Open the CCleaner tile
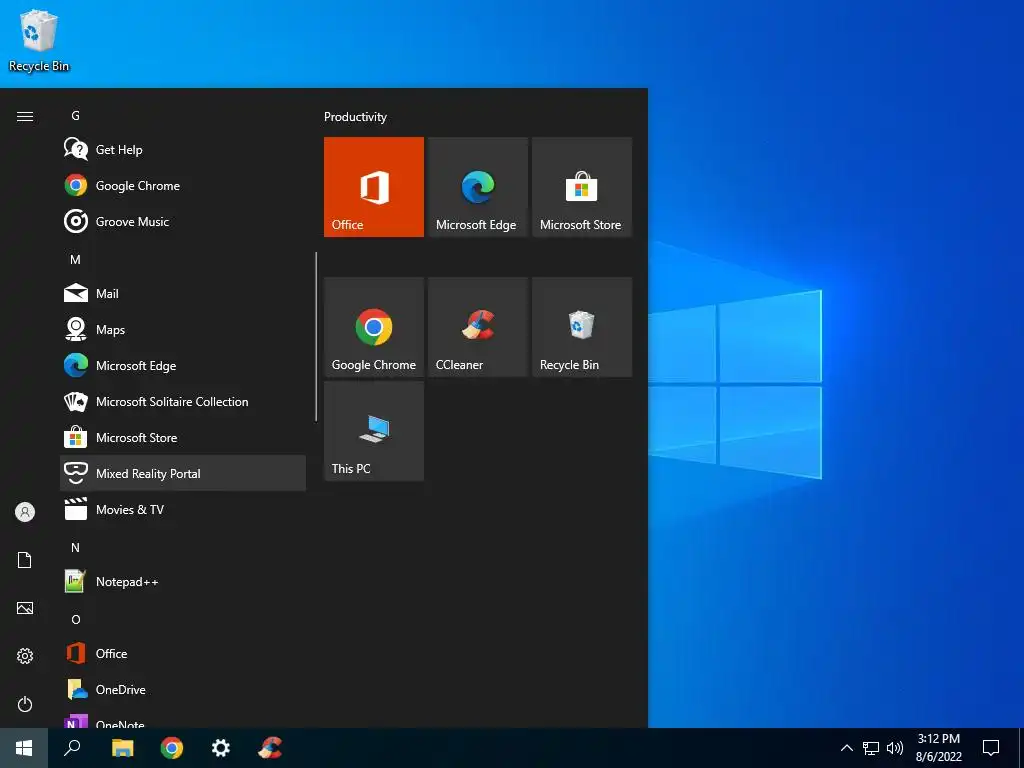The height and width of the screenshot is (768, 1024). tap(477, 327)
